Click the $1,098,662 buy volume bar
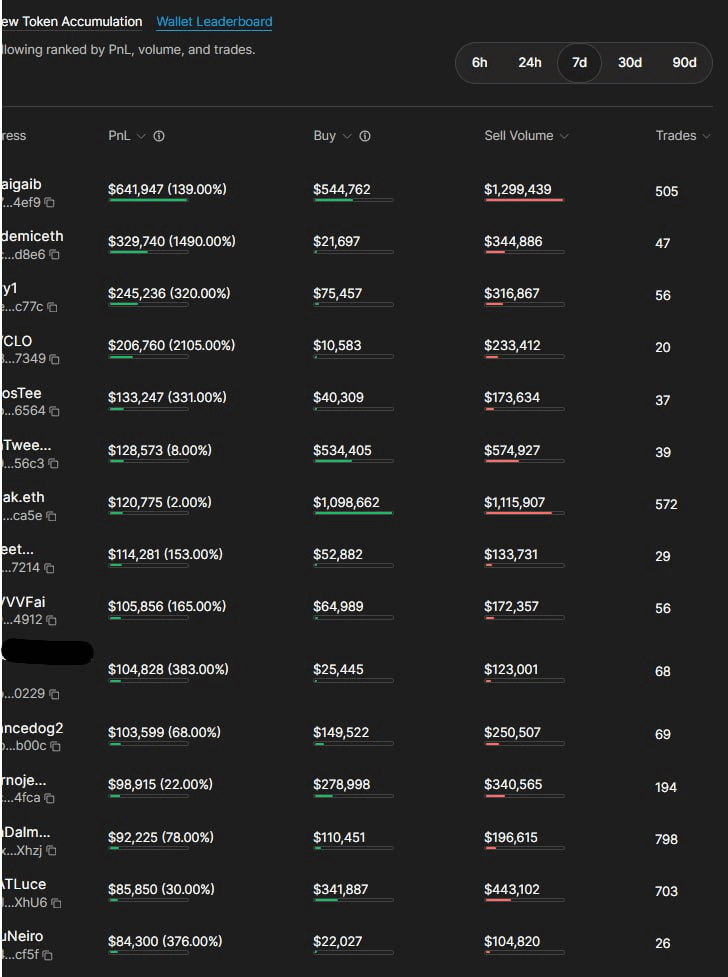 [x=353, y=513]
